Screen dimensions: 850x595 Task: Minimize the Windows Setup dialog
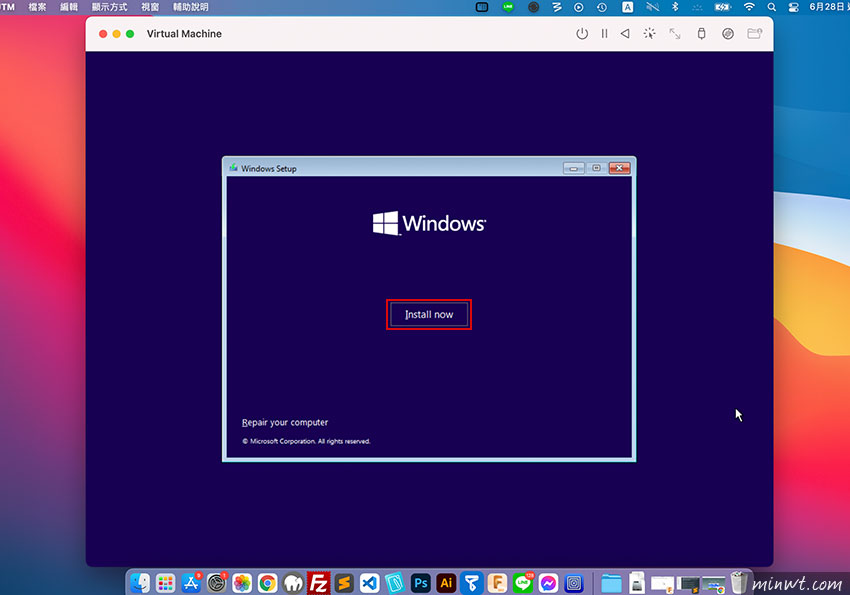coord(574,168)
